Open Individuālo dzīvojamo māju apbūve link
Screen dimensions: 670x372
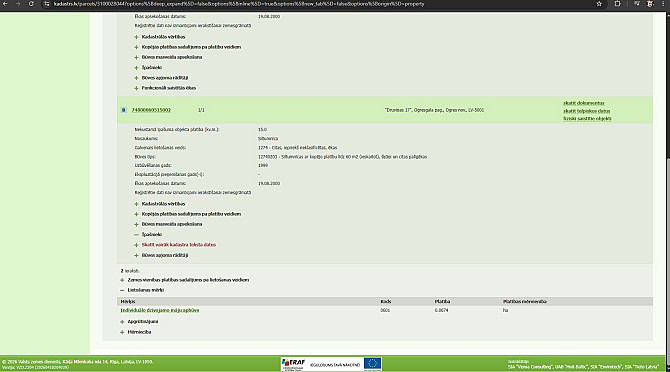160,310
